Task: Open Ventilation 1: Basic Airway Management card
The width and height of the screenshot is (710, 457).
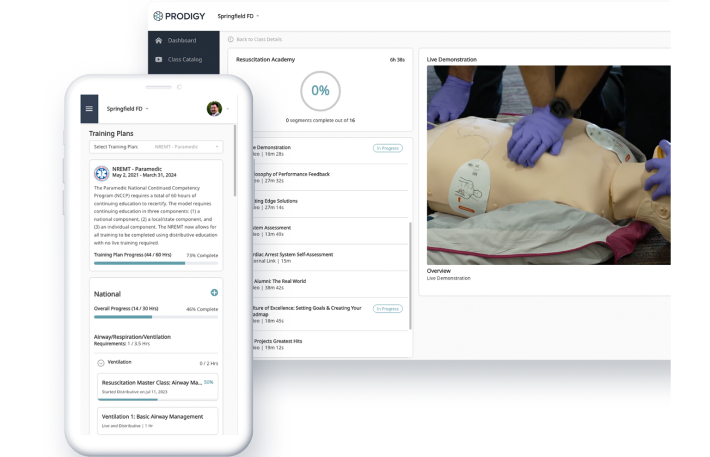Action: click(x=158, y=420)
